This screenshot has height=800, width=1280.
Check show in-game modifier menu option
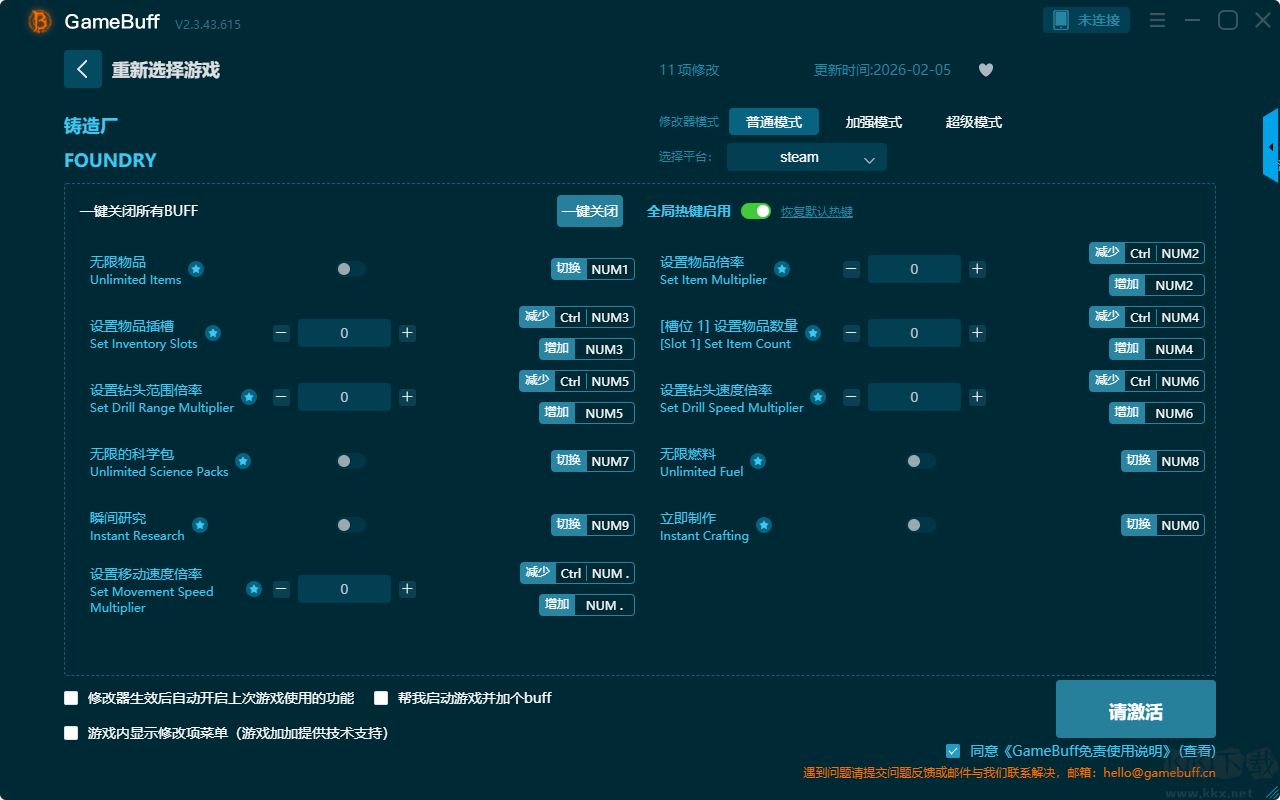pos(71,733)
